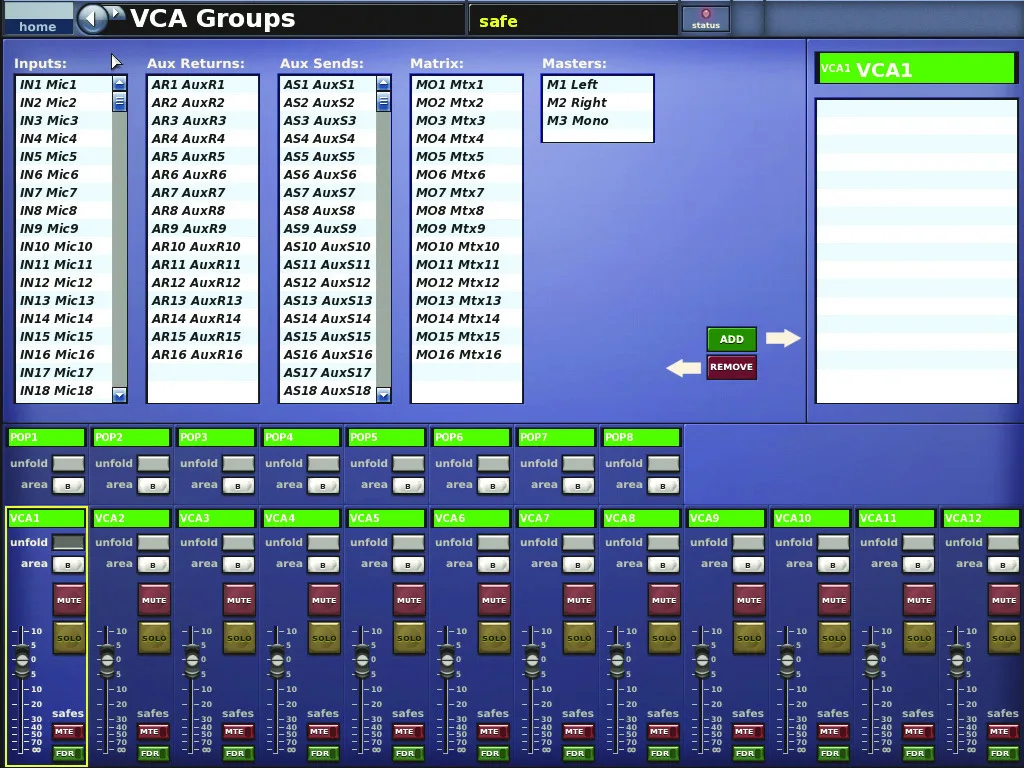The image size is (1024, 768).
Task: Toggle the POP4 unfold switch
Action: (323, 463)
